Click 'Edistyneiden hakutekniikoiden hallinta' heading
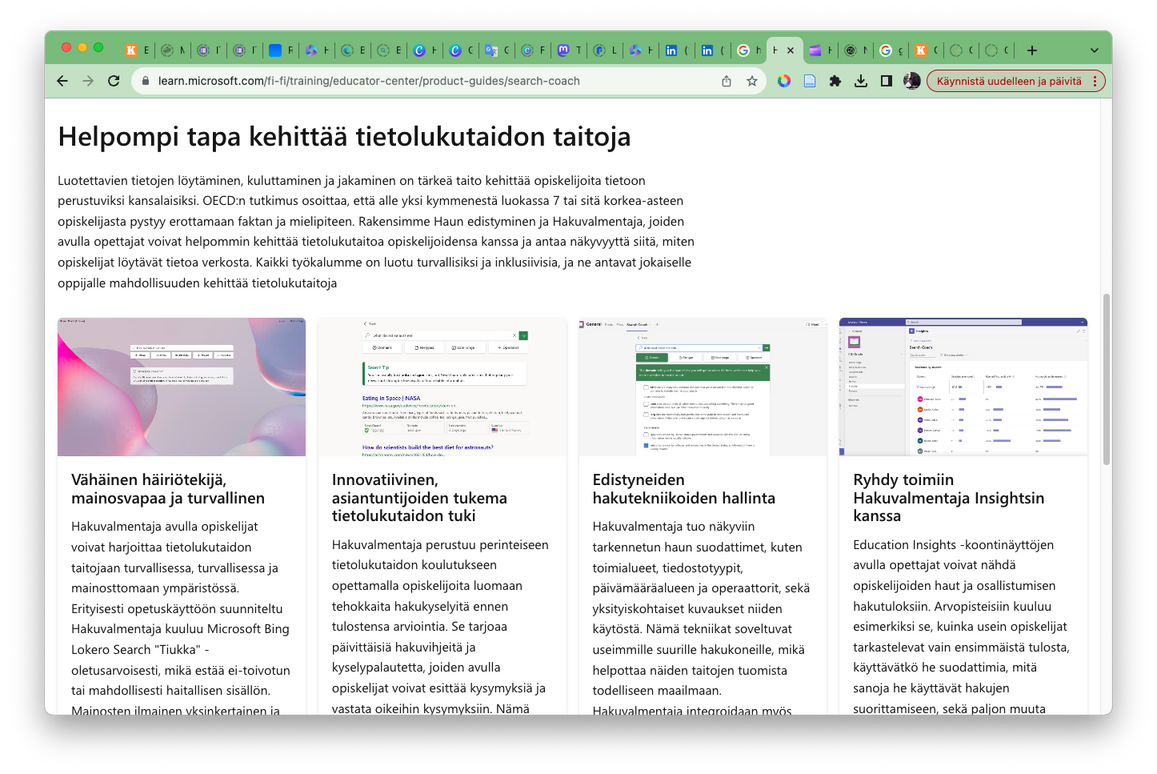The width and height of the screenshot is (1157, 774). coord(684,489)
